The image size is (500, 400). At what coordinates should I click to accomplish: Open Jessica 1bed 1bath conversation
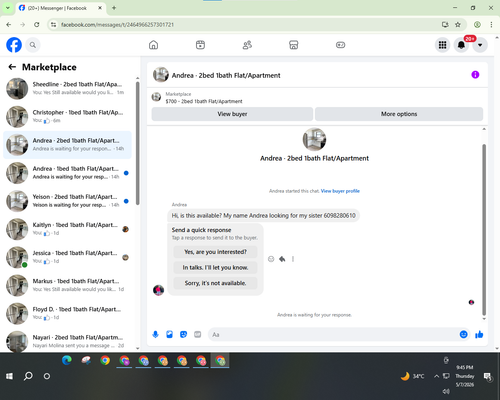(67, 257)
